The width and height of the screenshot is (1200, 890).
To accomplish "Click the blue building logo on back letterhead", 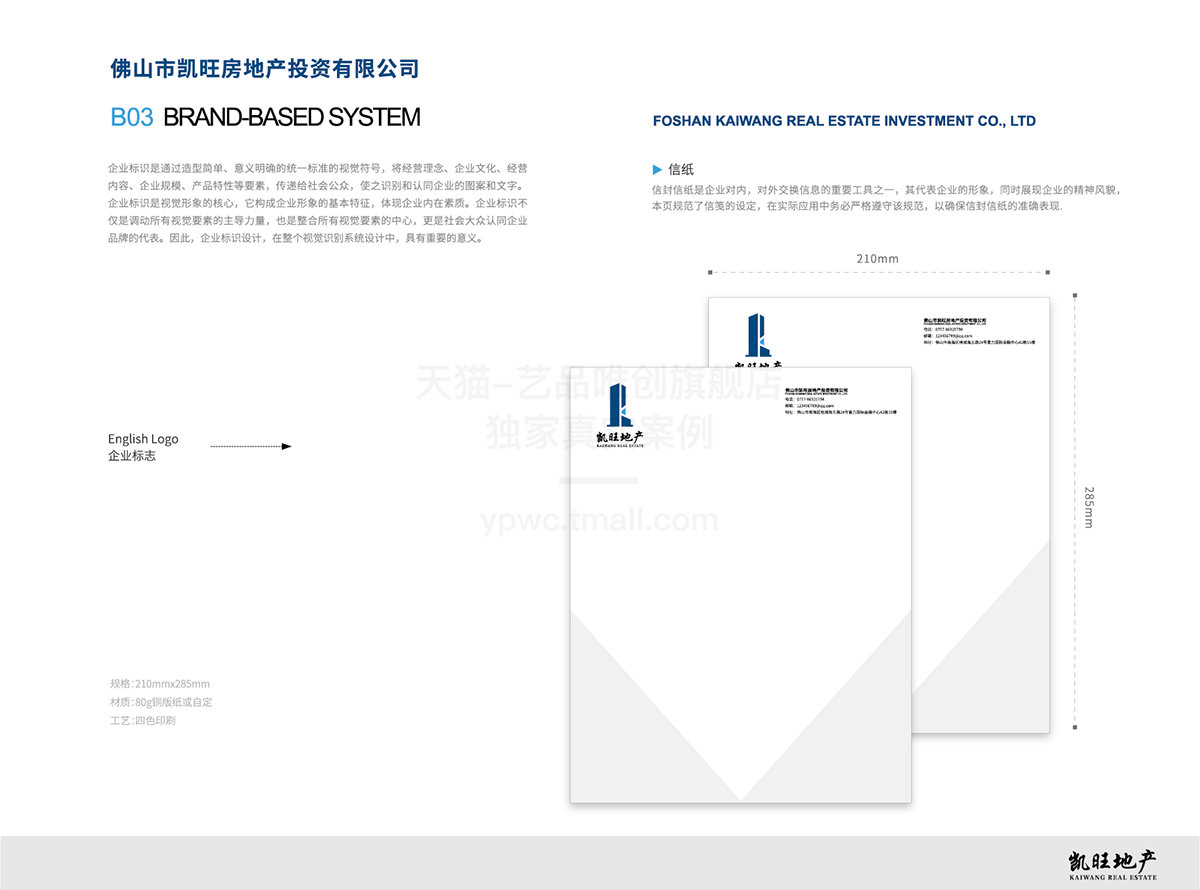I will (758, 334).
